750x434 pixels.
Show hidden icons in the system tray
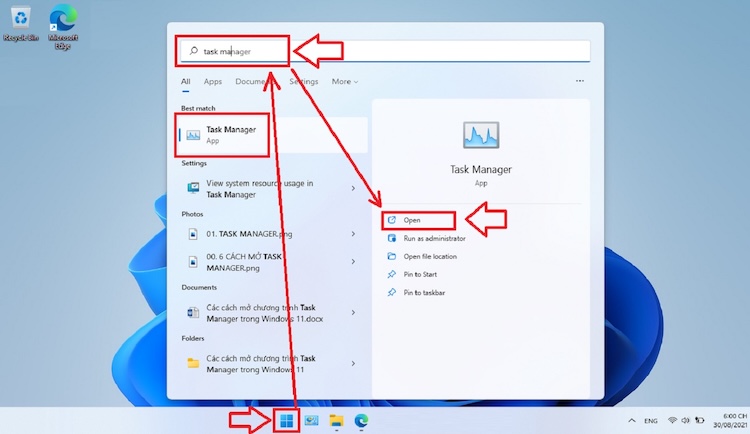(631, 420)
